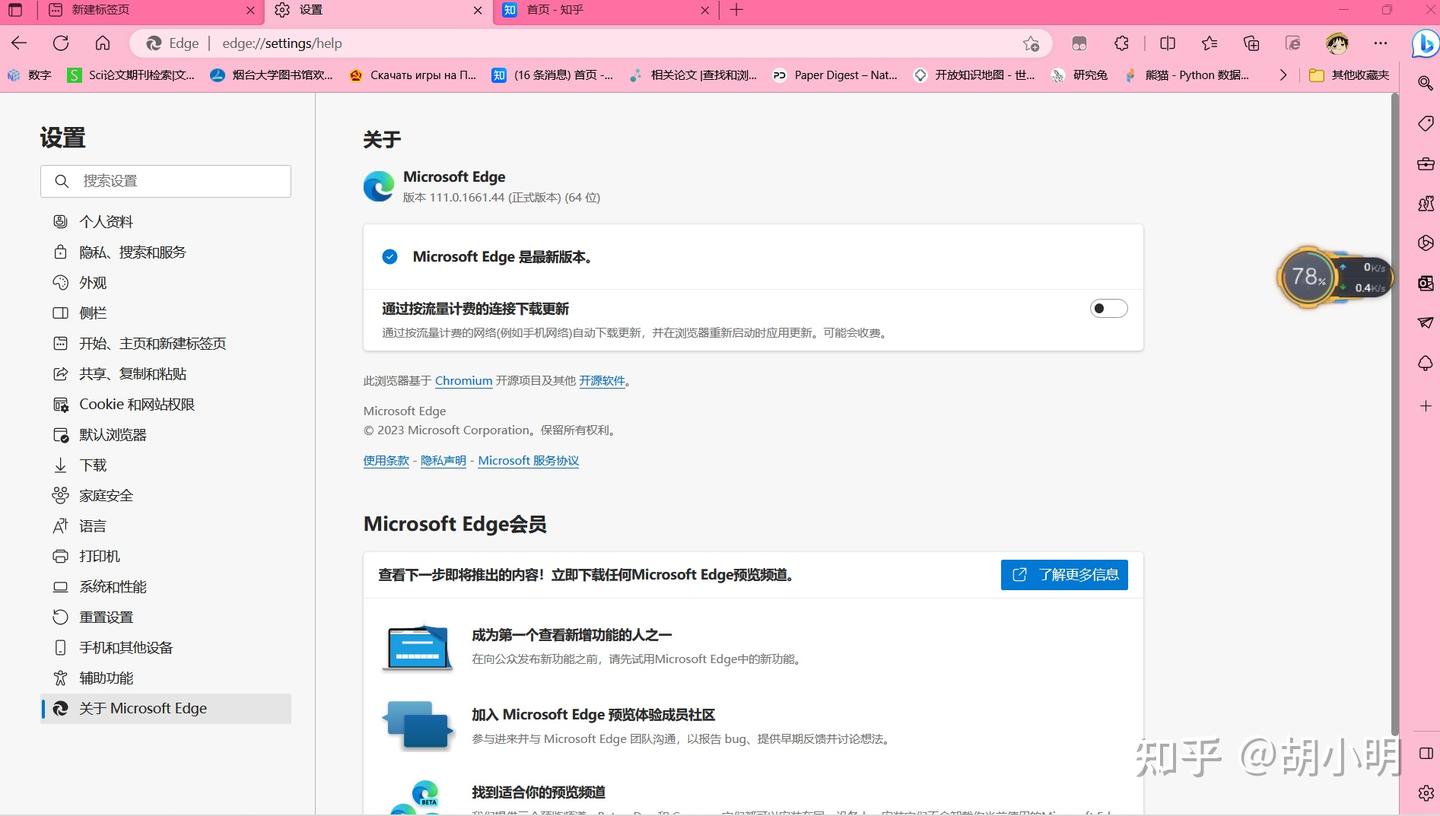
Task: Open 重置设置 section
Action: pos(166,617)
